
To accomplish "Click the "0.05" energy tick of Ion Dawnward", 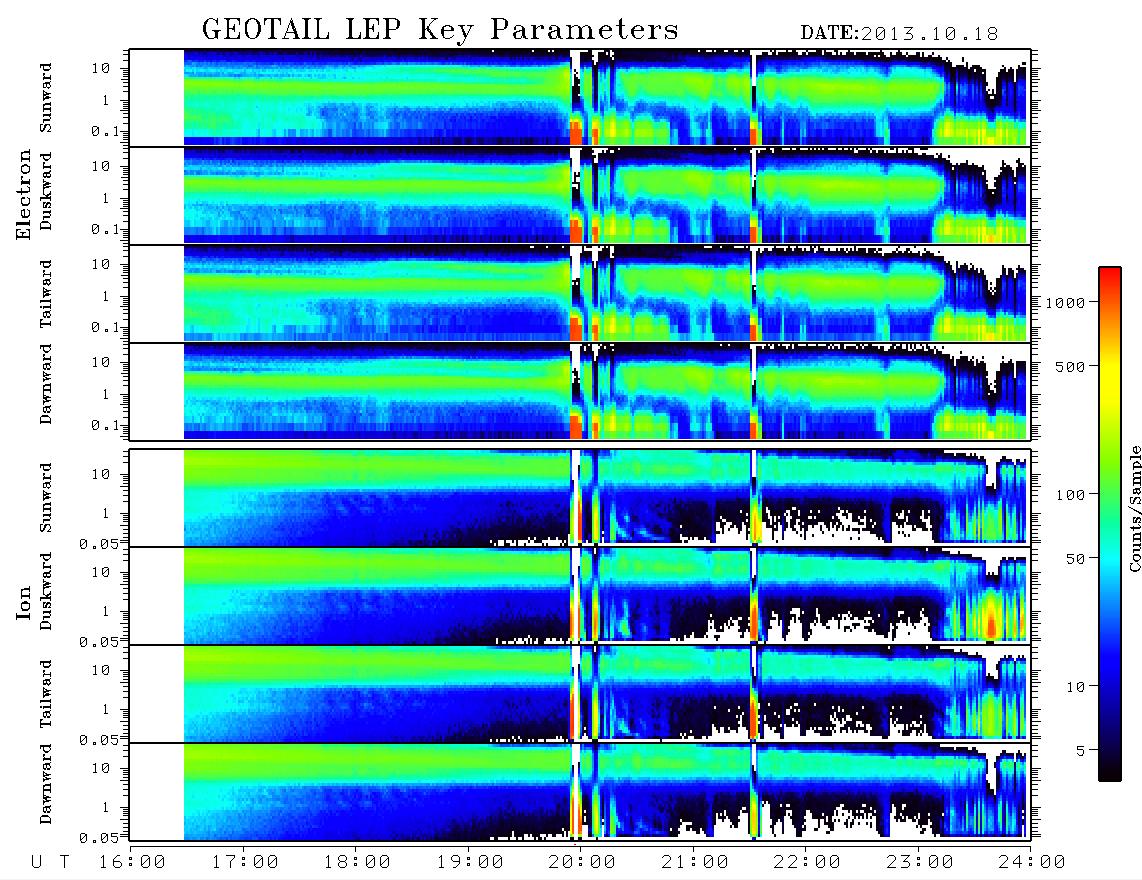I will click(x=102, y=838).
